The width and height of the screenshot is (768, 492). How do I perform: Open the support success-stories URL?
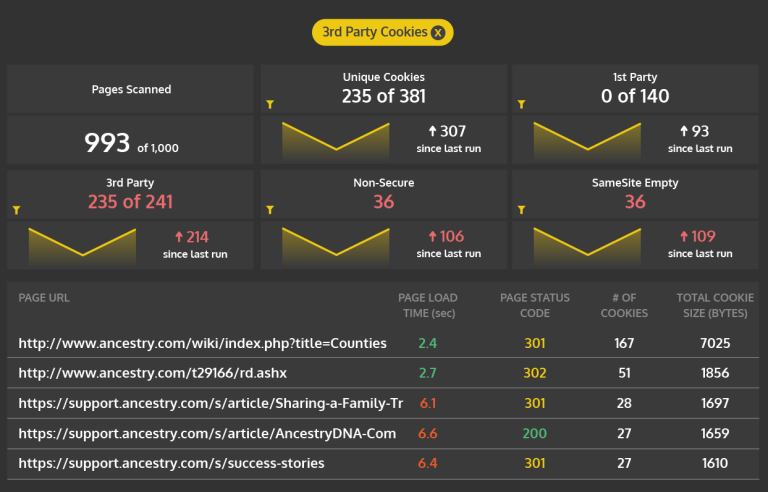(171, 463)
